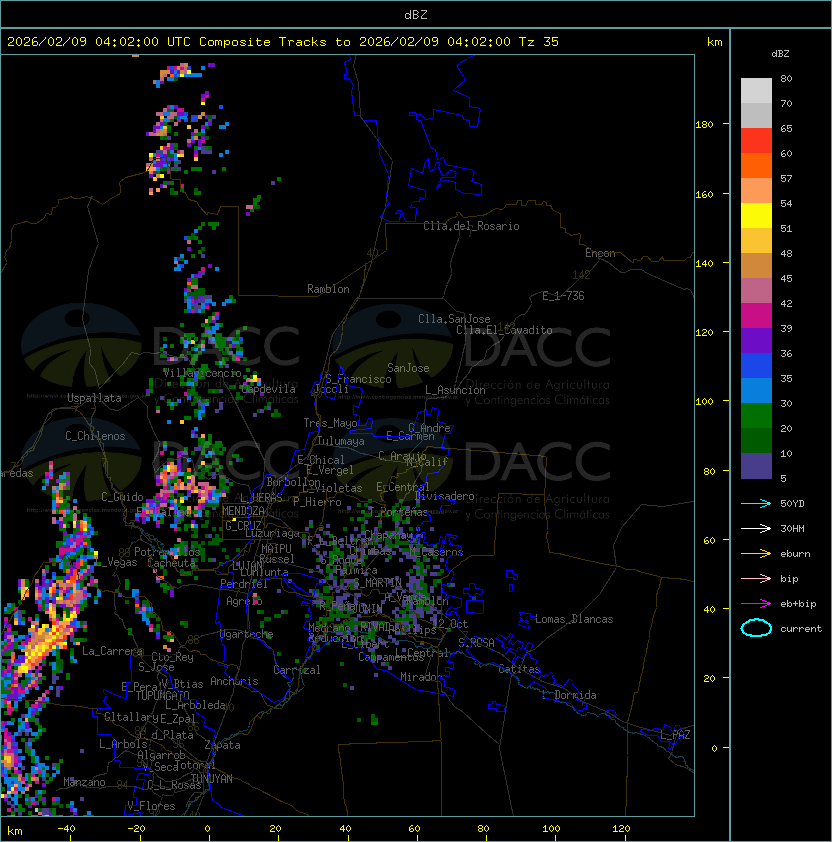The height and width of the screenshot is (842, 832).
Task: Click the 'TUPUNGATO' map label
Action: click(x=162, y=695)
